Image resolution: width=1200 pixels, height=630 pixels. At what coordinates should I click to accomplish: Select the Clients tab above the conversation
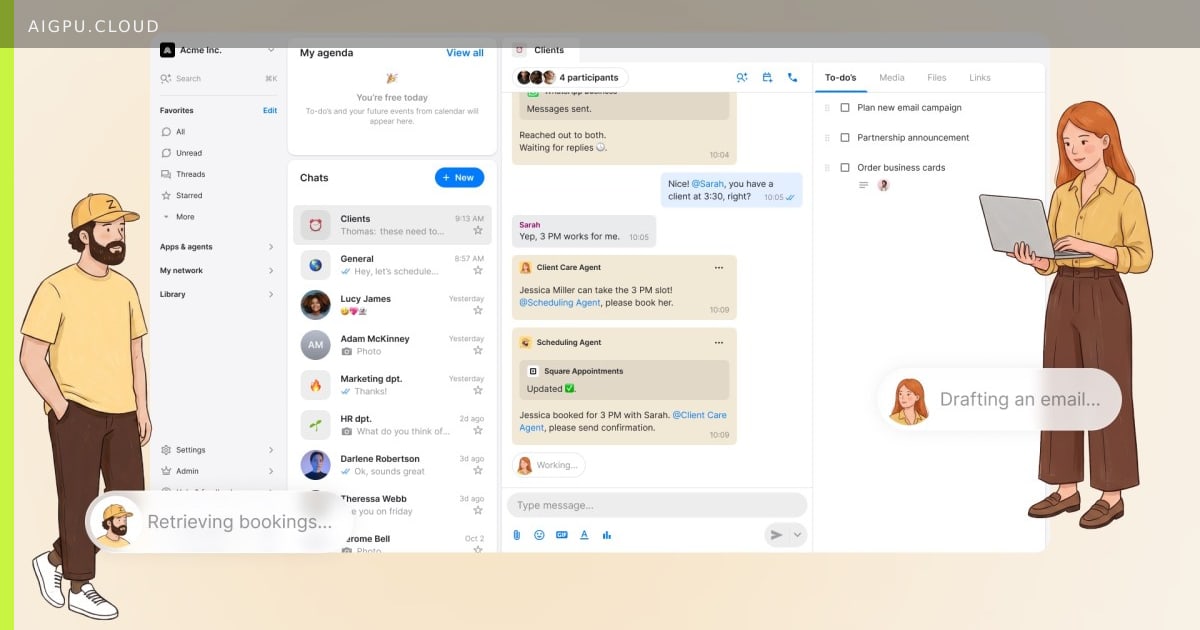pyautogui.click(x=540, y=50)
